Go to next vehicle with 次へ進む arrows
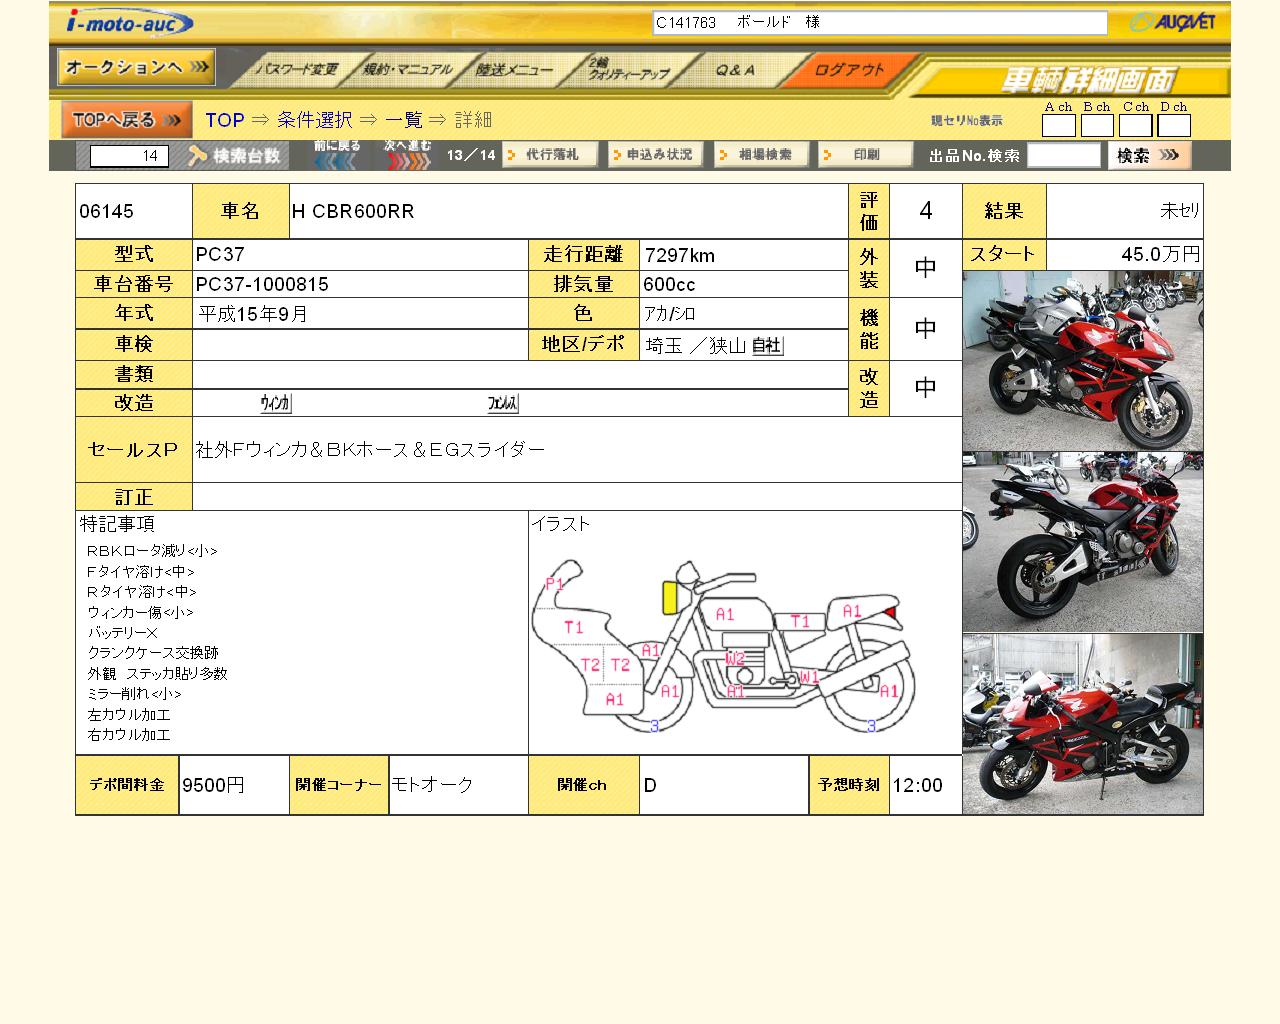 [x=408, y=155]
